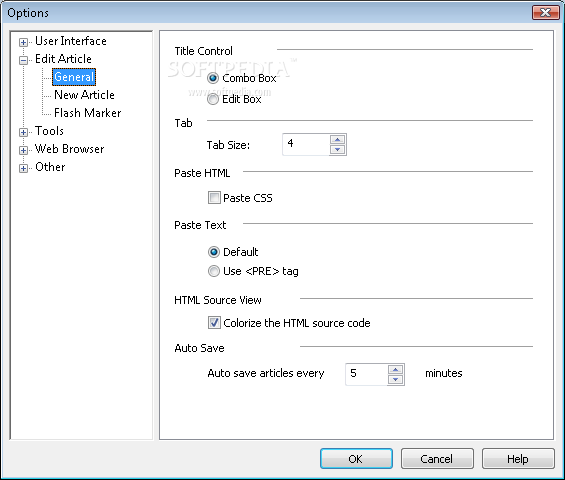Collapse the Edit Article tree node

point(23,60)
